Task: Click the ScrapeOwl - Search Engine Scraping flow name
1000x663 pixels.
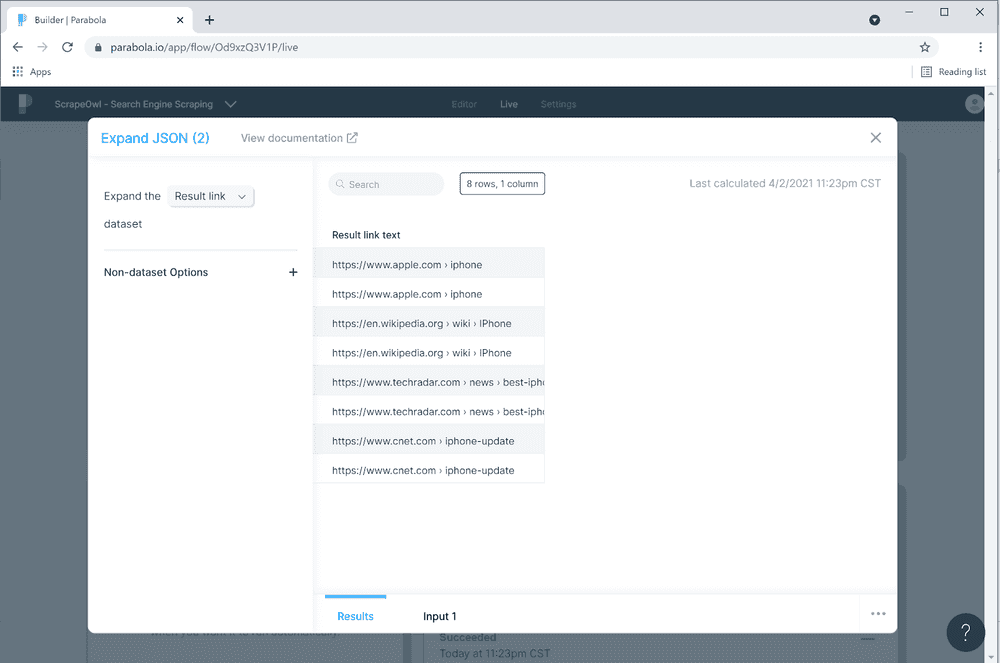Action: coord(133,104)
